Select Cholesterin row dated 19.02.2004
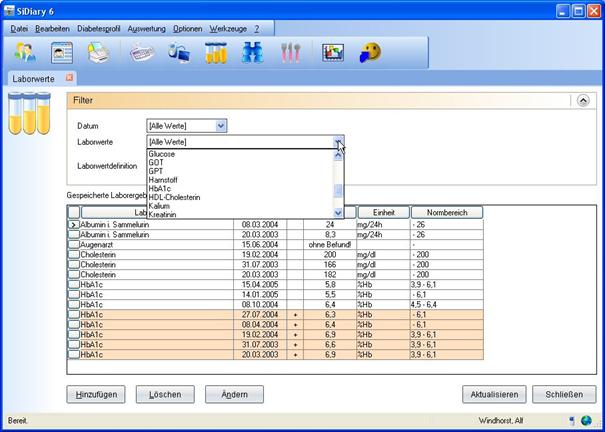 coord(275,255)
